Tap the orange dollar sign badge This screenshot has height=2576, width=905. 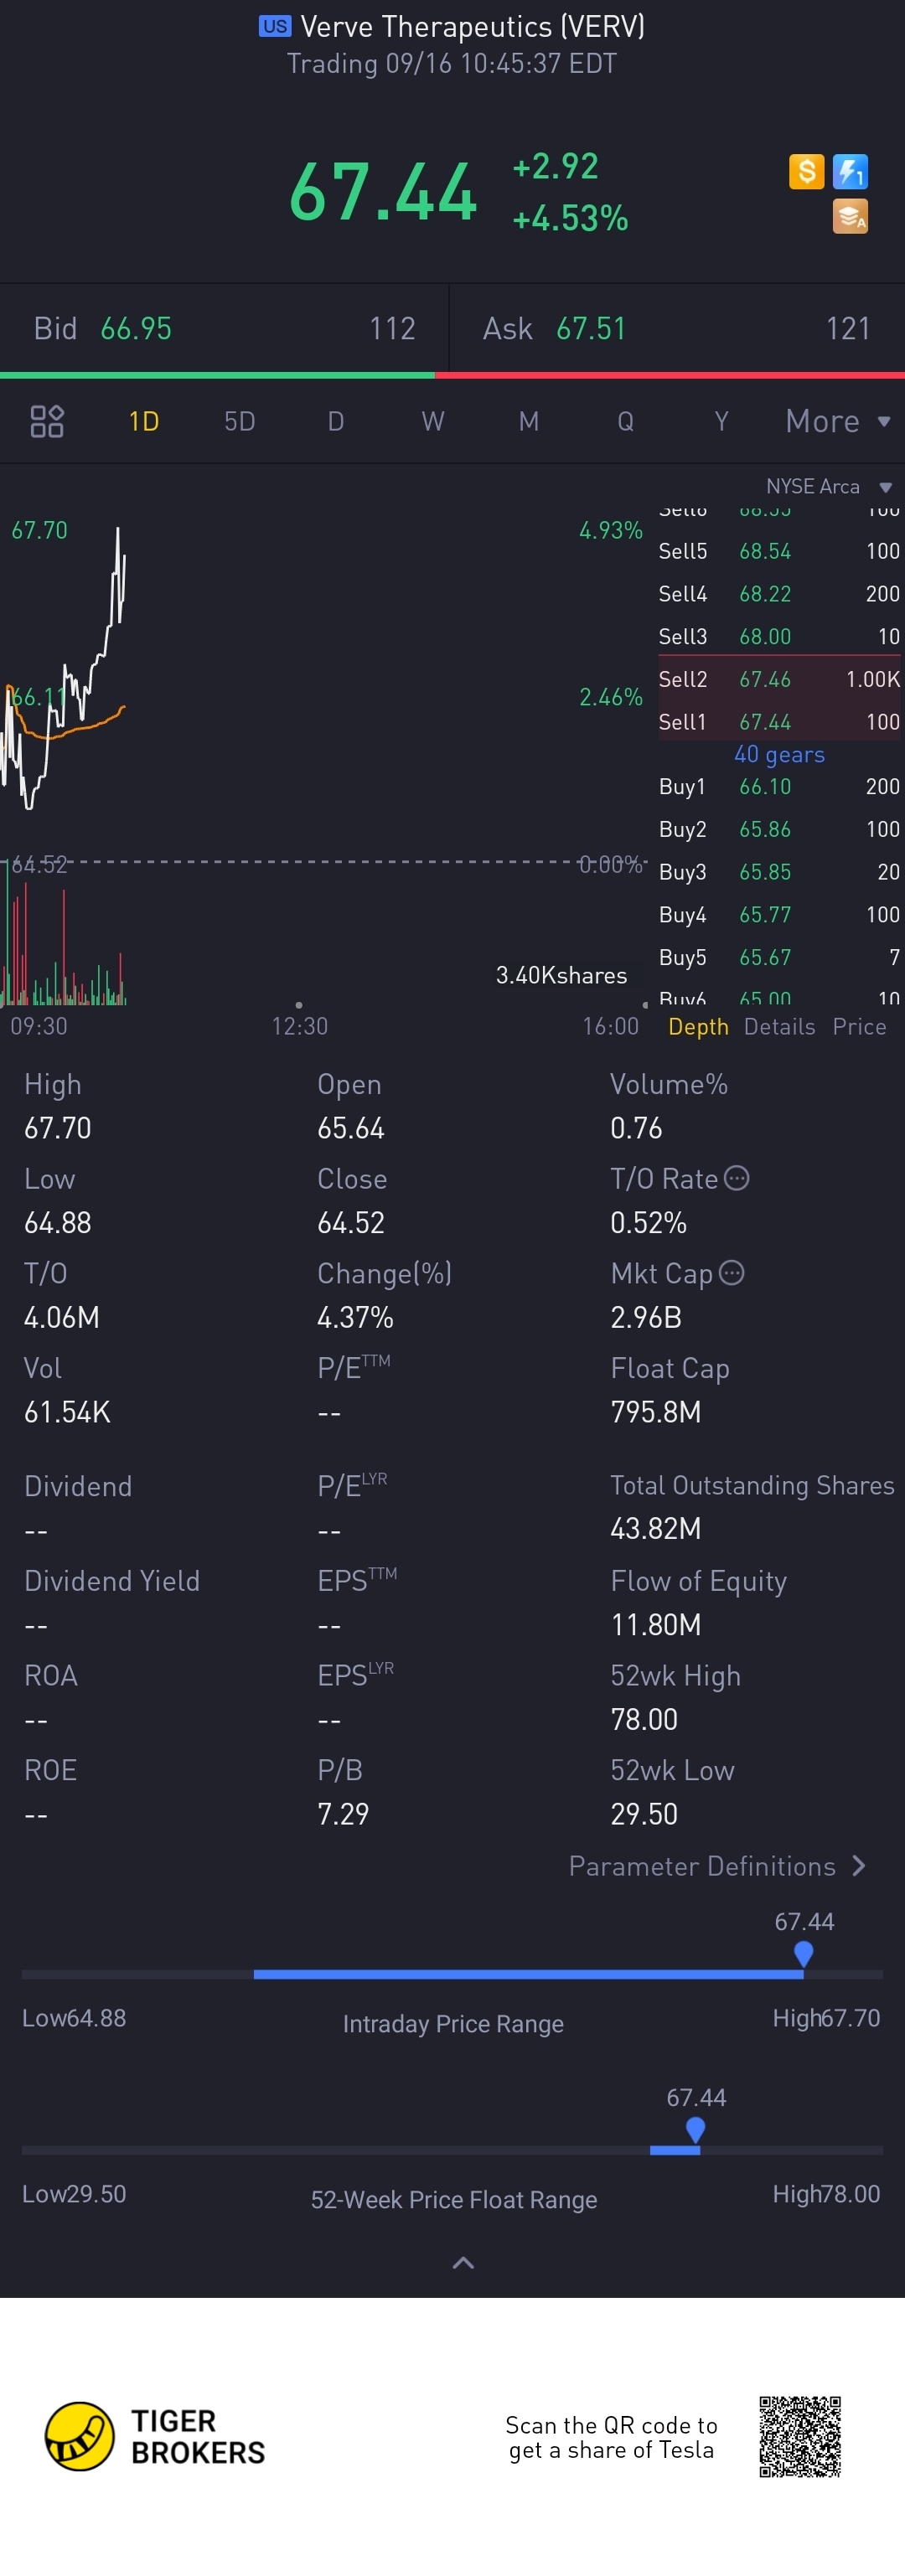tap(806, 171)
